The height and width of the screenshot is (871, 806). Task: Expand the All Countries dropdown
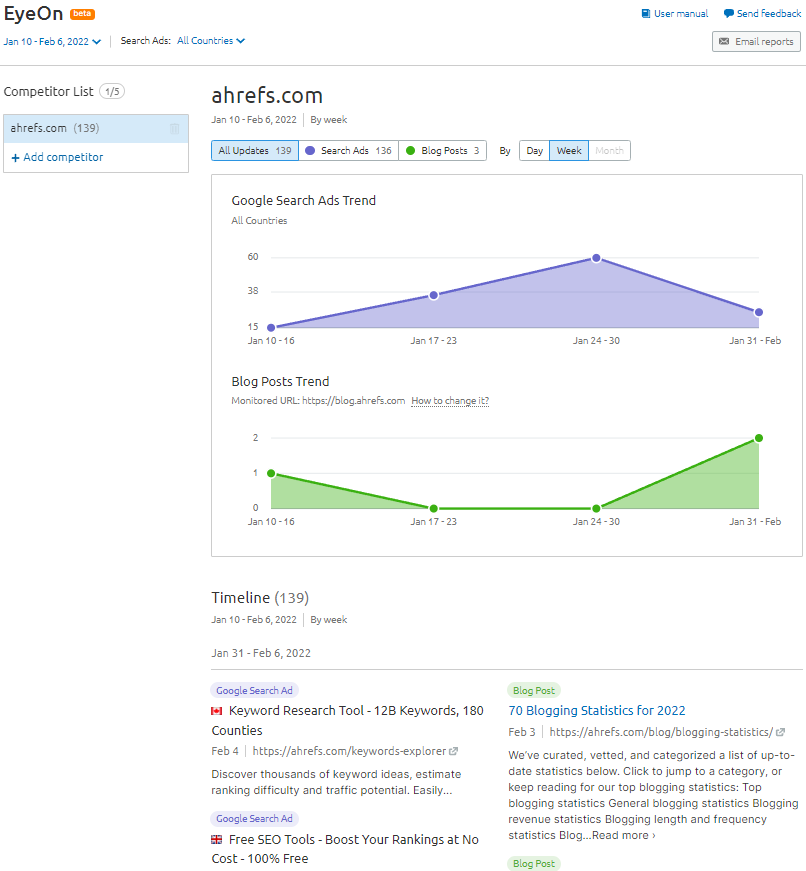click(x=211, y=41)
